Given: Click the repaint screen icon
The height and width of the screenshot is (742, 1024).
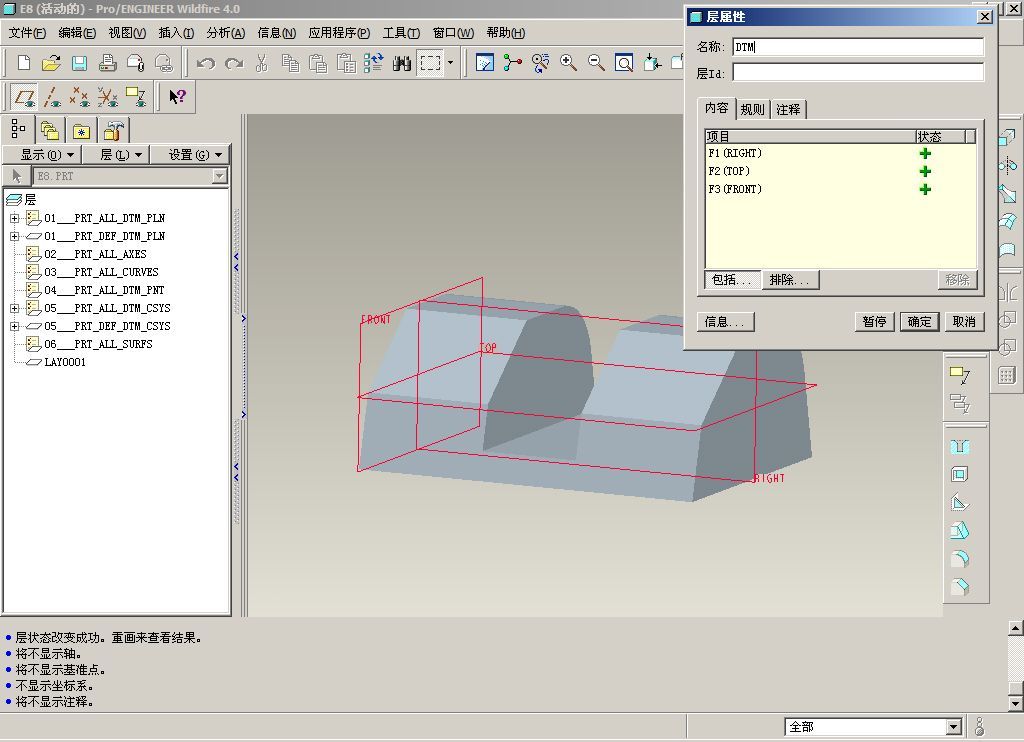Looking at the screenshot, I should tap(485, 63).
